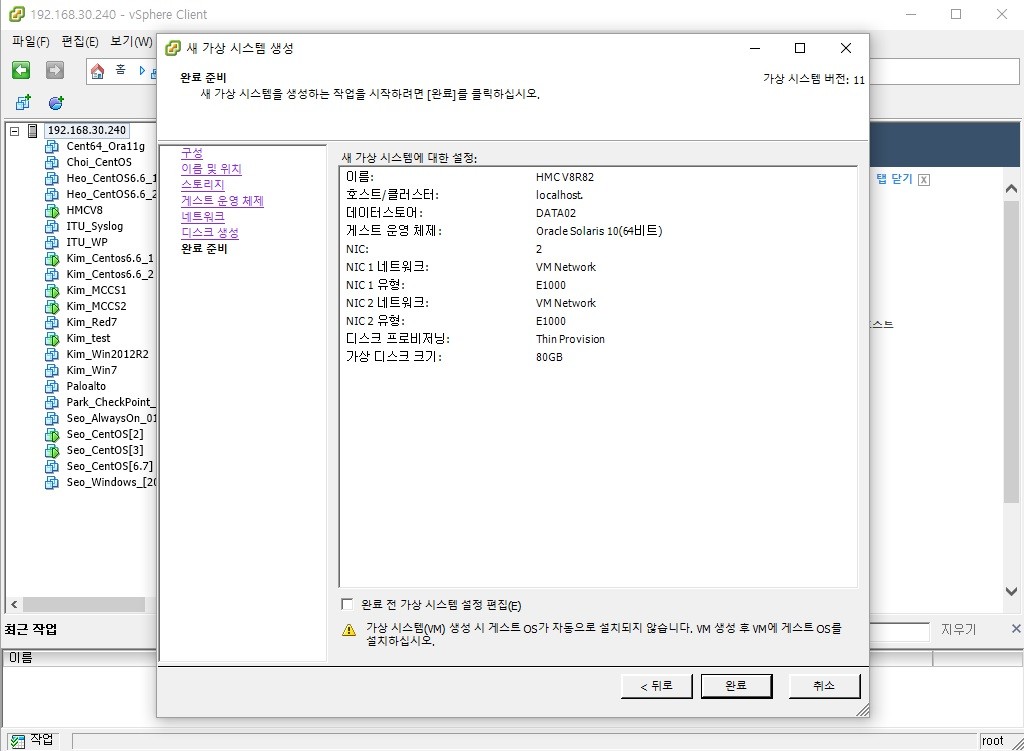Image resolution: width=1024 pixels, height=751 pixels.
Task: Open the 편집(E) menu
Action: point(80,42)
